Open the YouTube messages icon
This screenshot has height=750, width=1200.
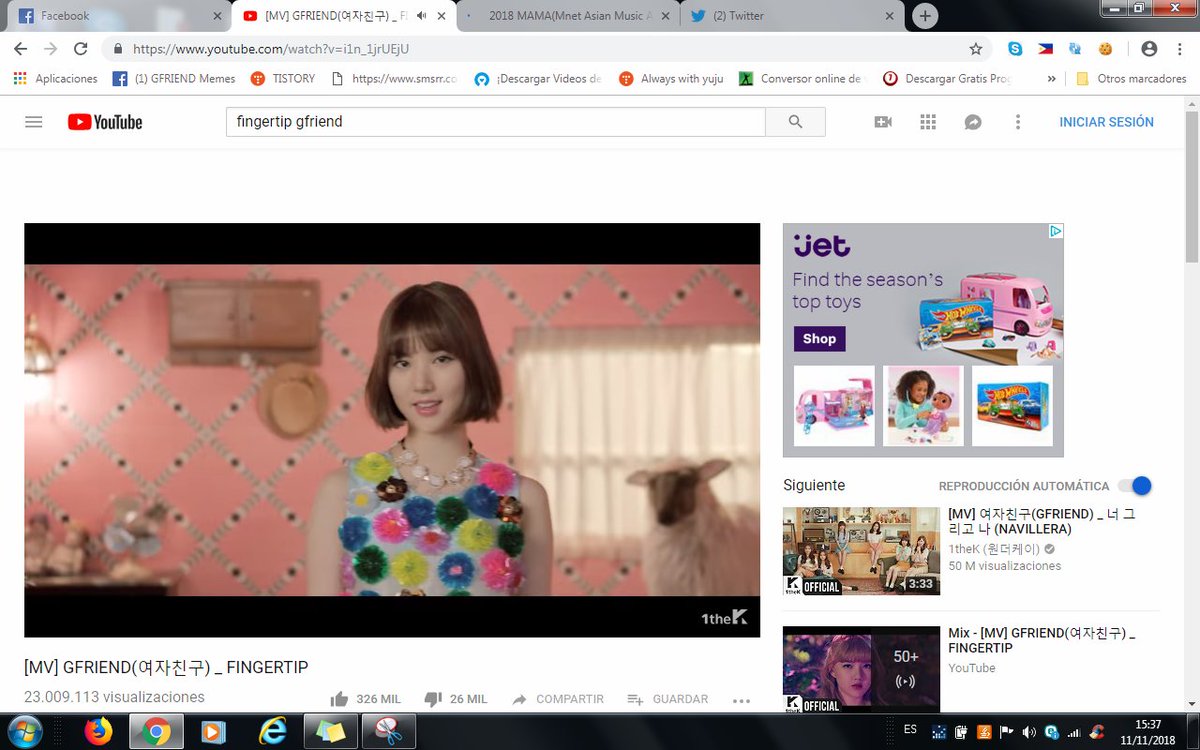tap(972, 122)
